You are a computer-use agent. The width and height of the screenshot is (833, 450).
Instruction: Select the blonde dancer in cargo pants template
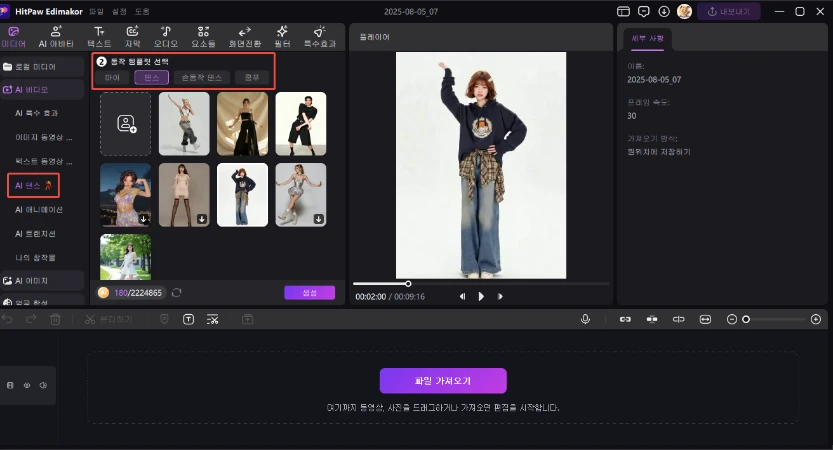click(184, 124)
